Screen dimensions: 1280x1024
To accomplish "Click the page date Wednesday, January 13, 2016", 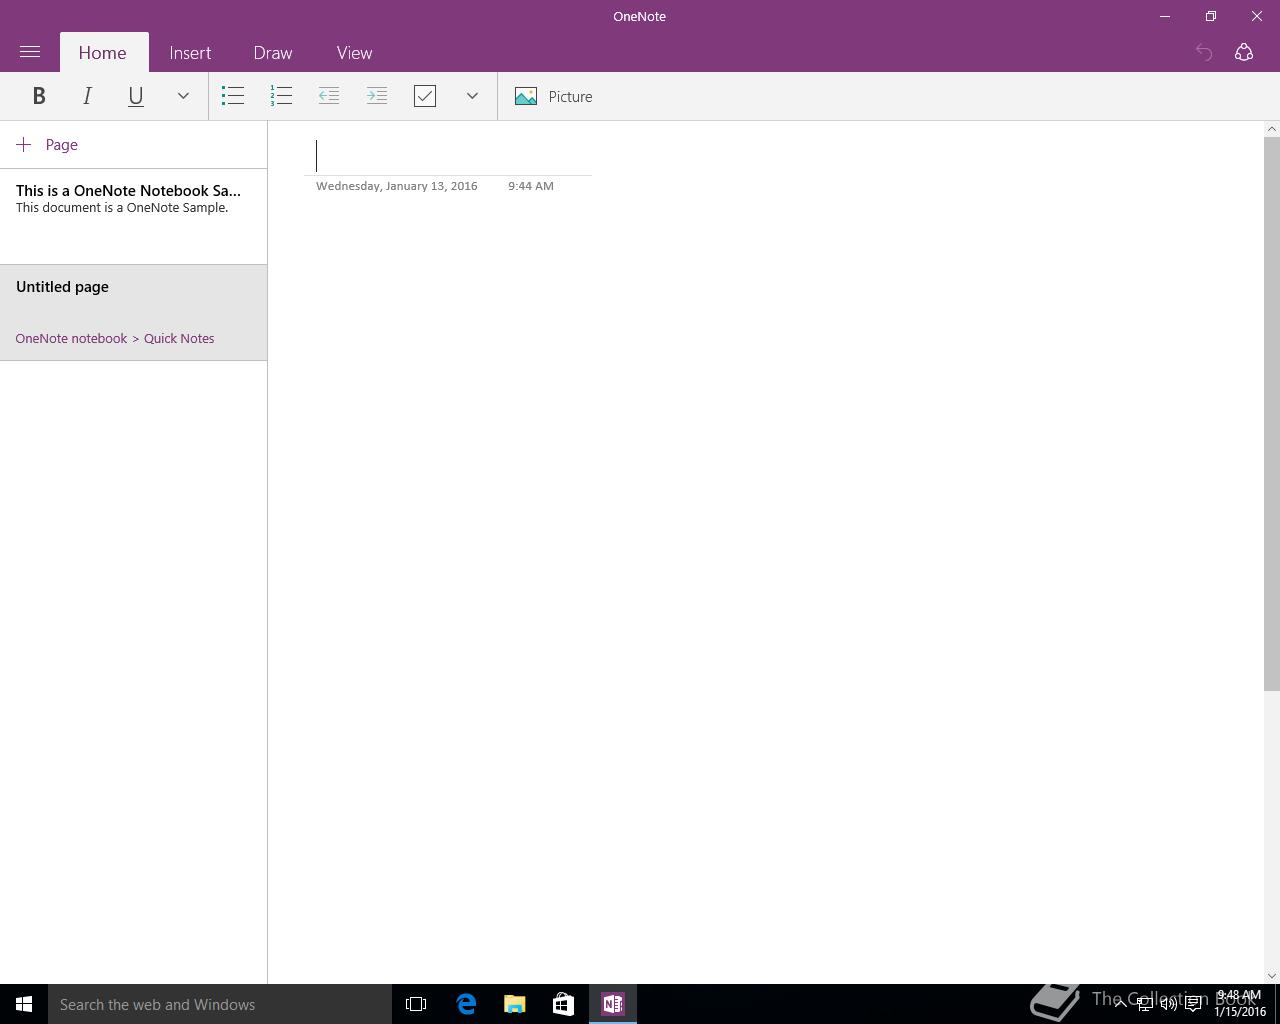I will [x=397, y=186].
